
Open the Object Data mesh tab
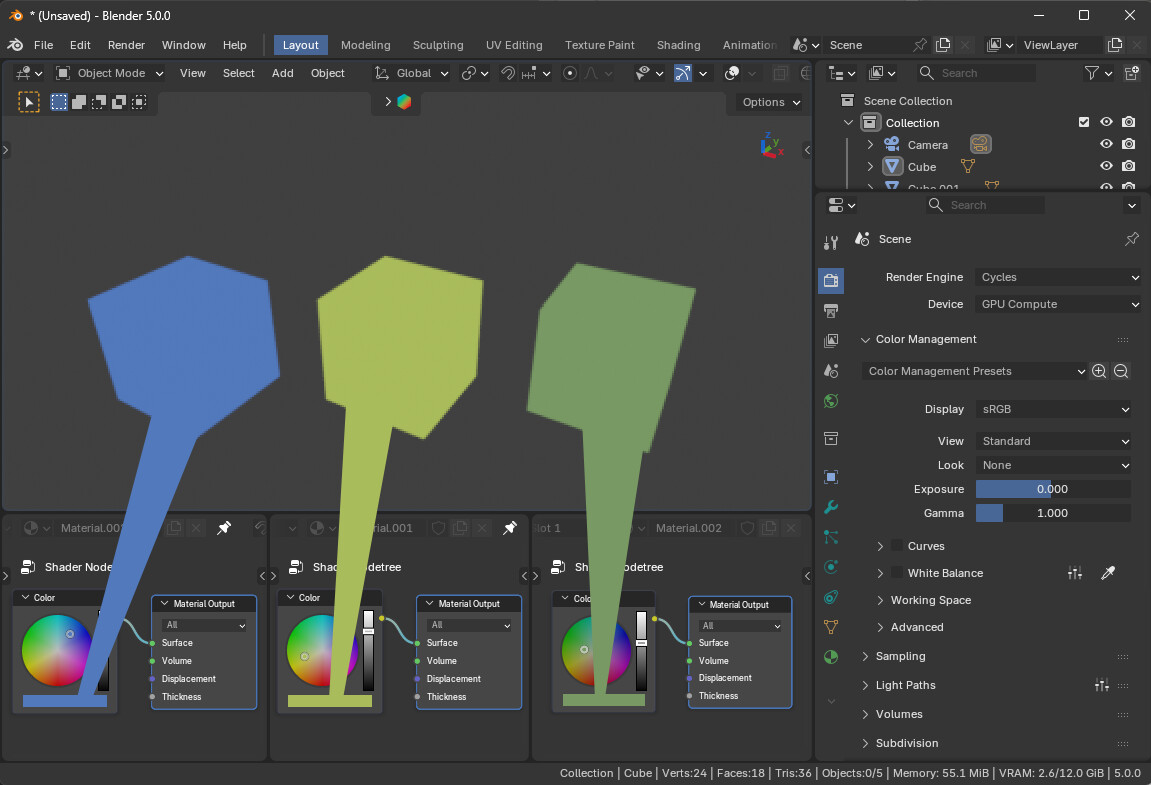pyautogui.click(x=831, y=627)
